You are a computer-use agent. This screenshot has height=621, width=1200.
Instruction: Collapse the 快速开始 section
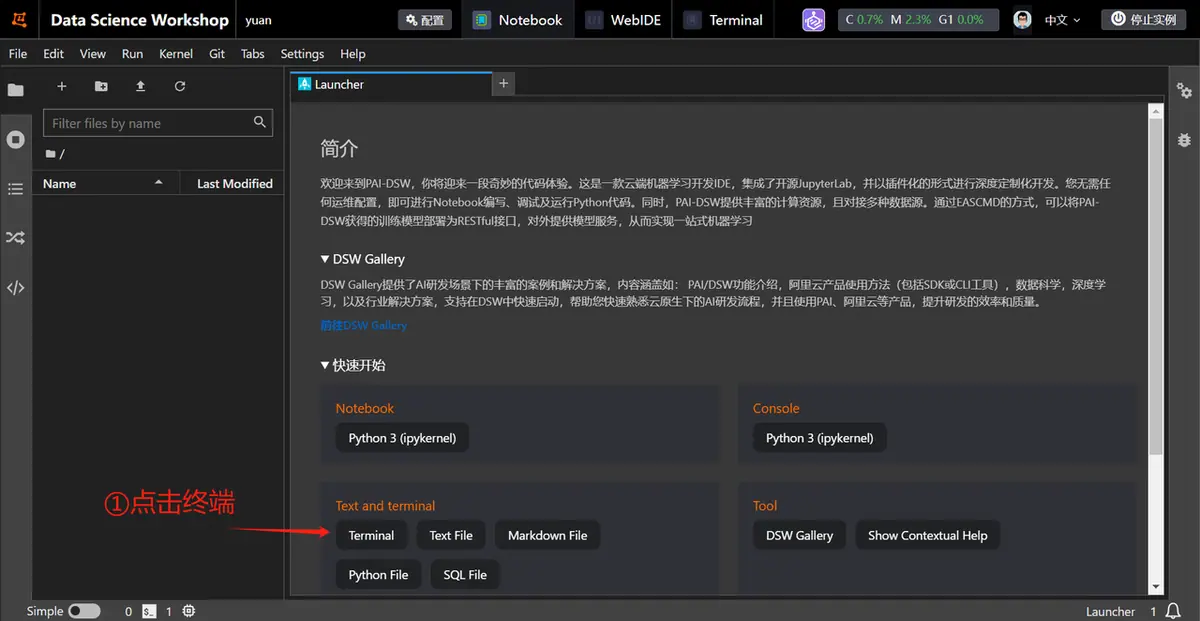coord(353,365)
